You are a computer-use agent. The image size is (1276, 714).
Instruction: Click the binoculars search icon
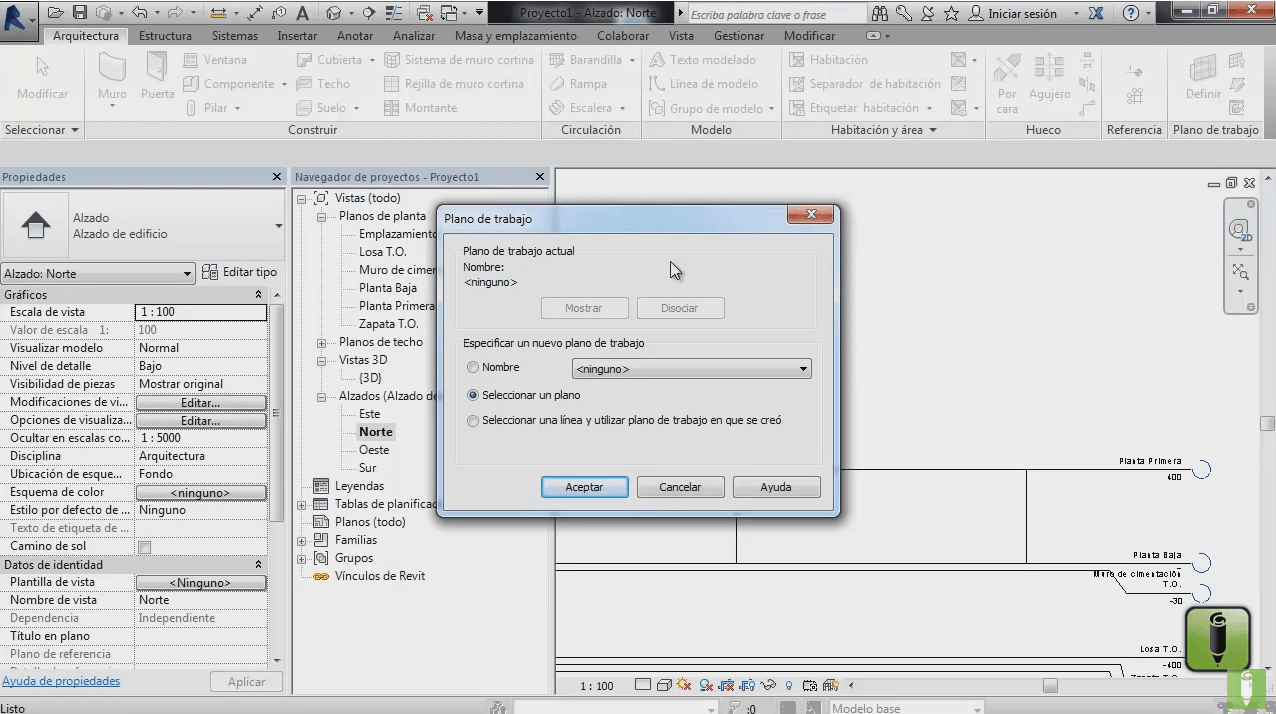coord(880,14)
